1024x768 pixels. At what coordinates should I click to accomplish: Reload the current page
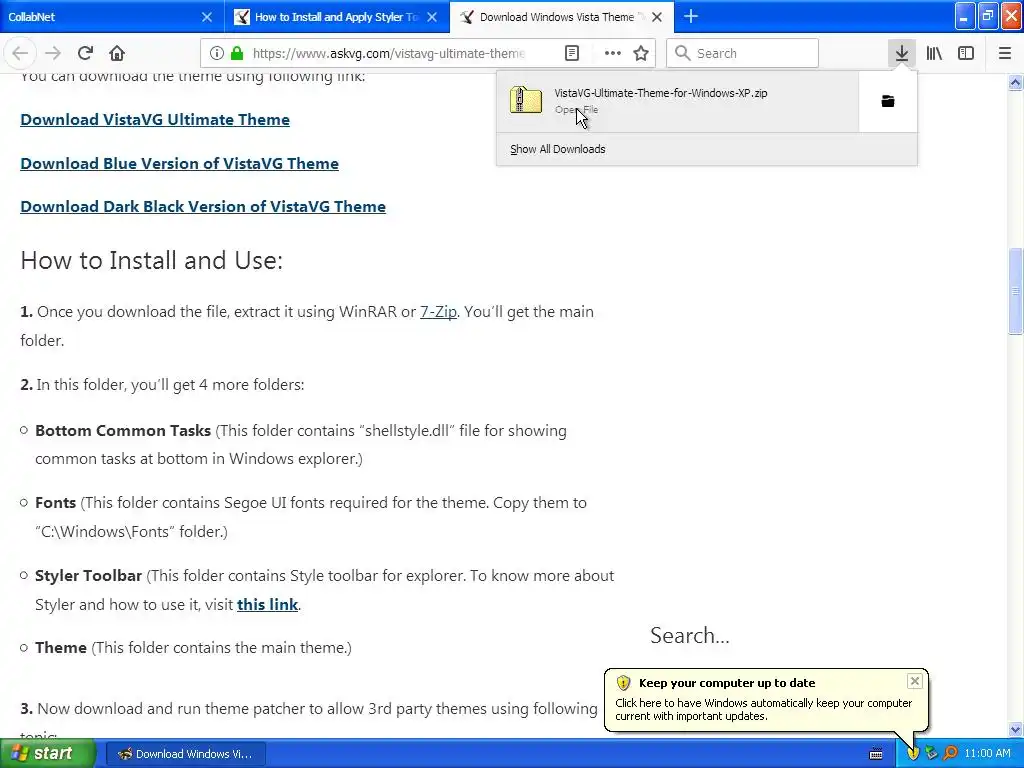85,53
